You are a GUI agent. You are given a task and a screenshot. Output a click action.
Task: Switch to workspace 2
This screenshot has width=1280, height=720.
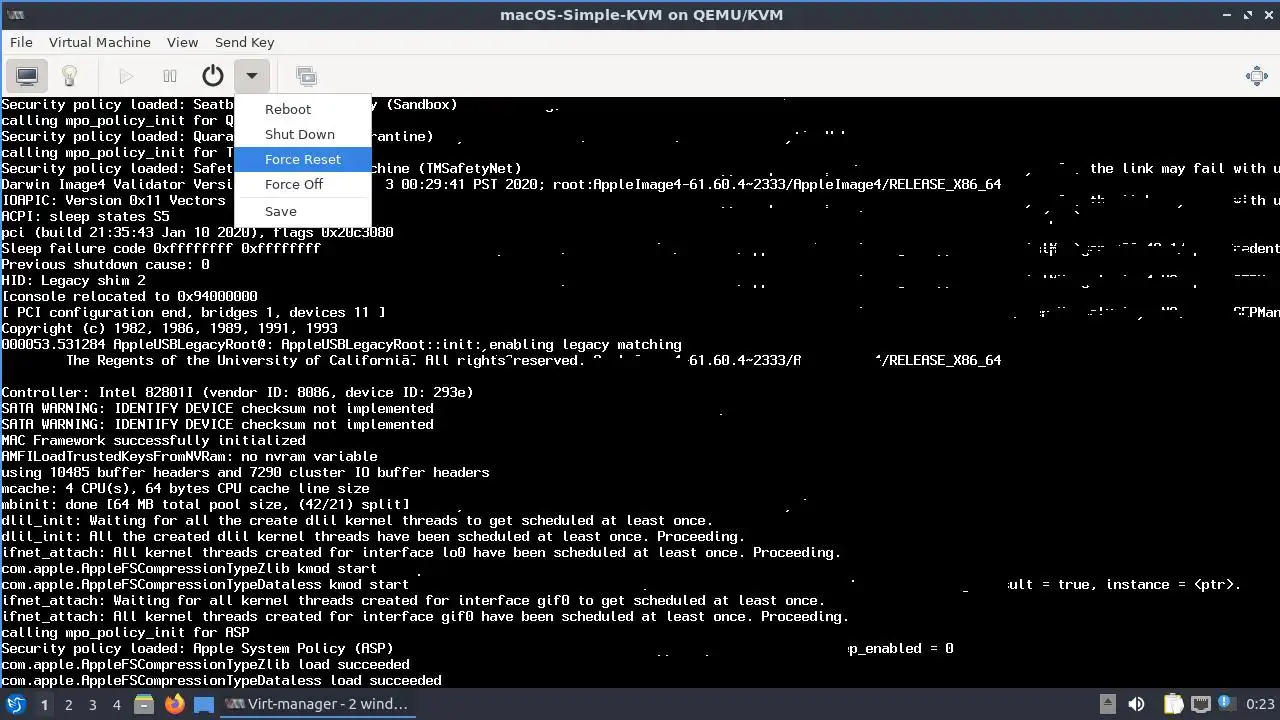click(68, 704)
